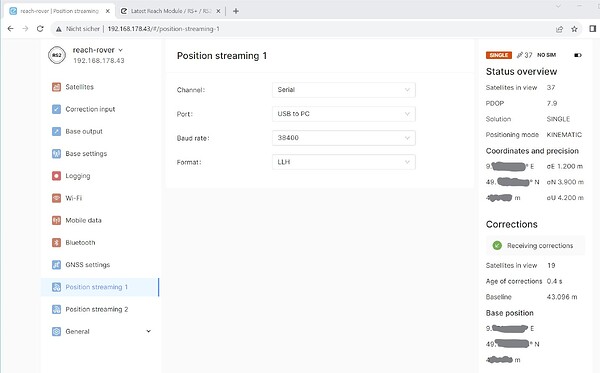
Task: Click the red Logging icon
Action: point(56,176)
